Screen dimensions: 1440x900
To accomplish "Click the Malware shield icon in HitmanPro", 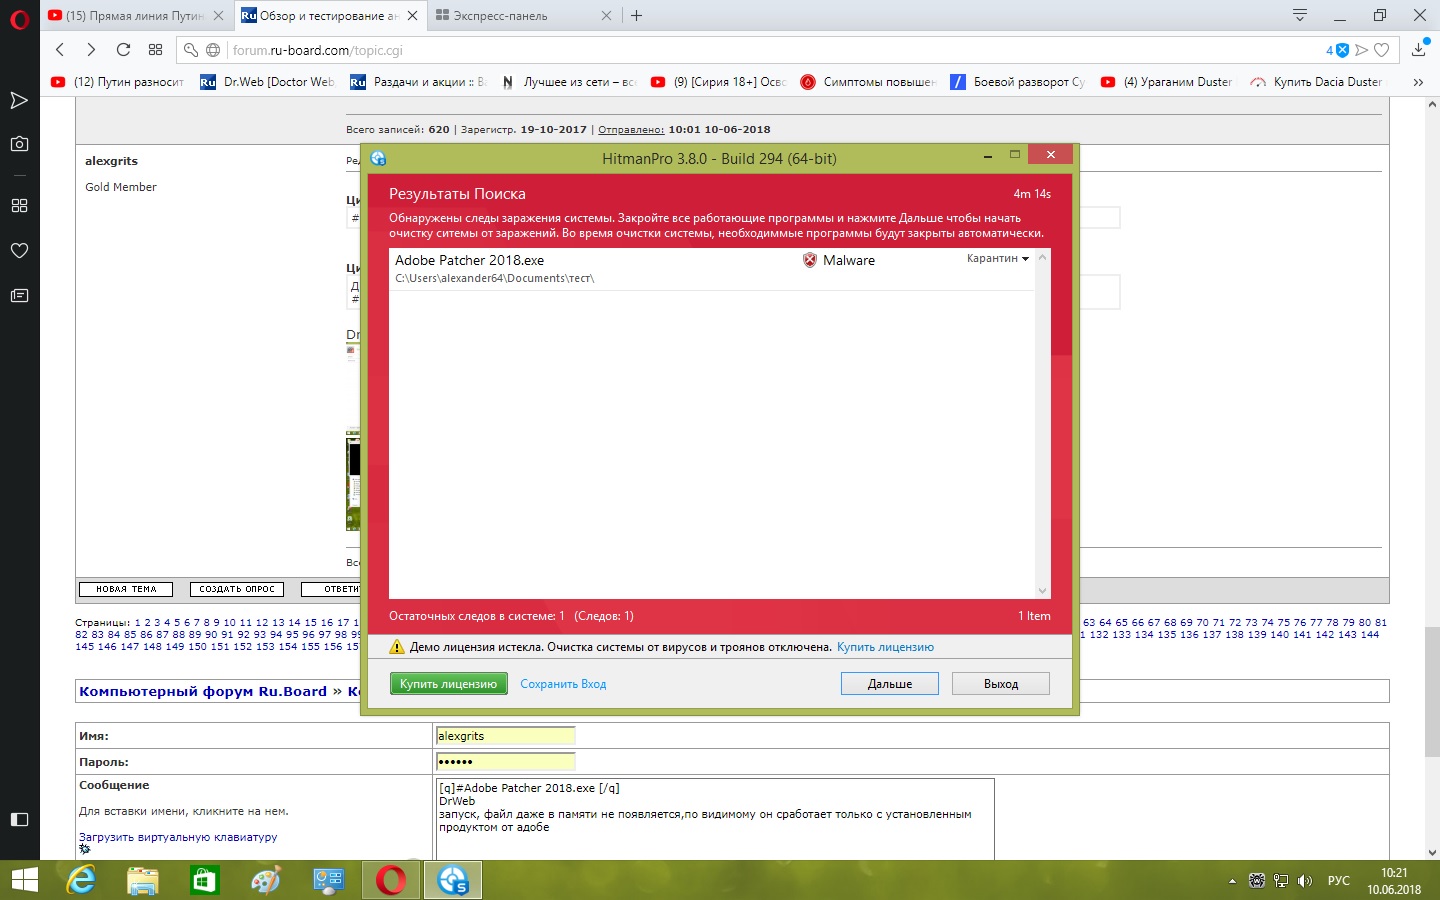I will [810, 260].
